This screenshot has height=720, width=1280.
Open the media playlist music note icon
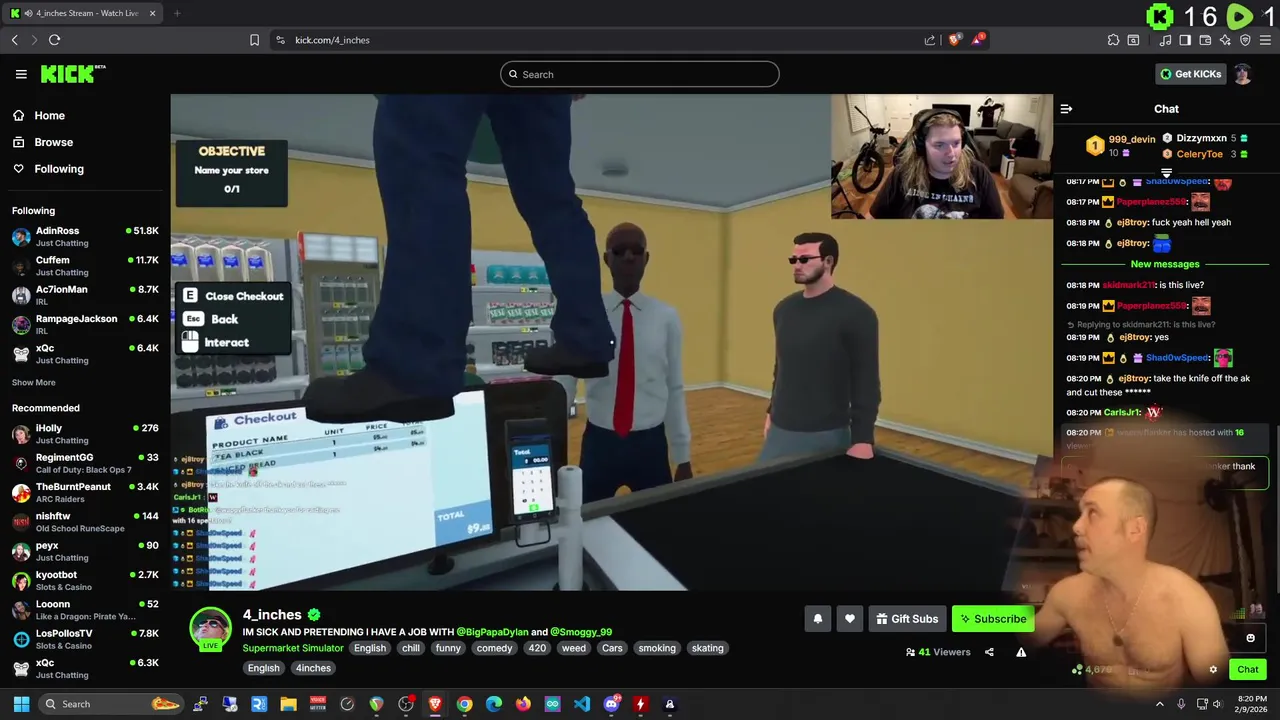point(1165,40)
